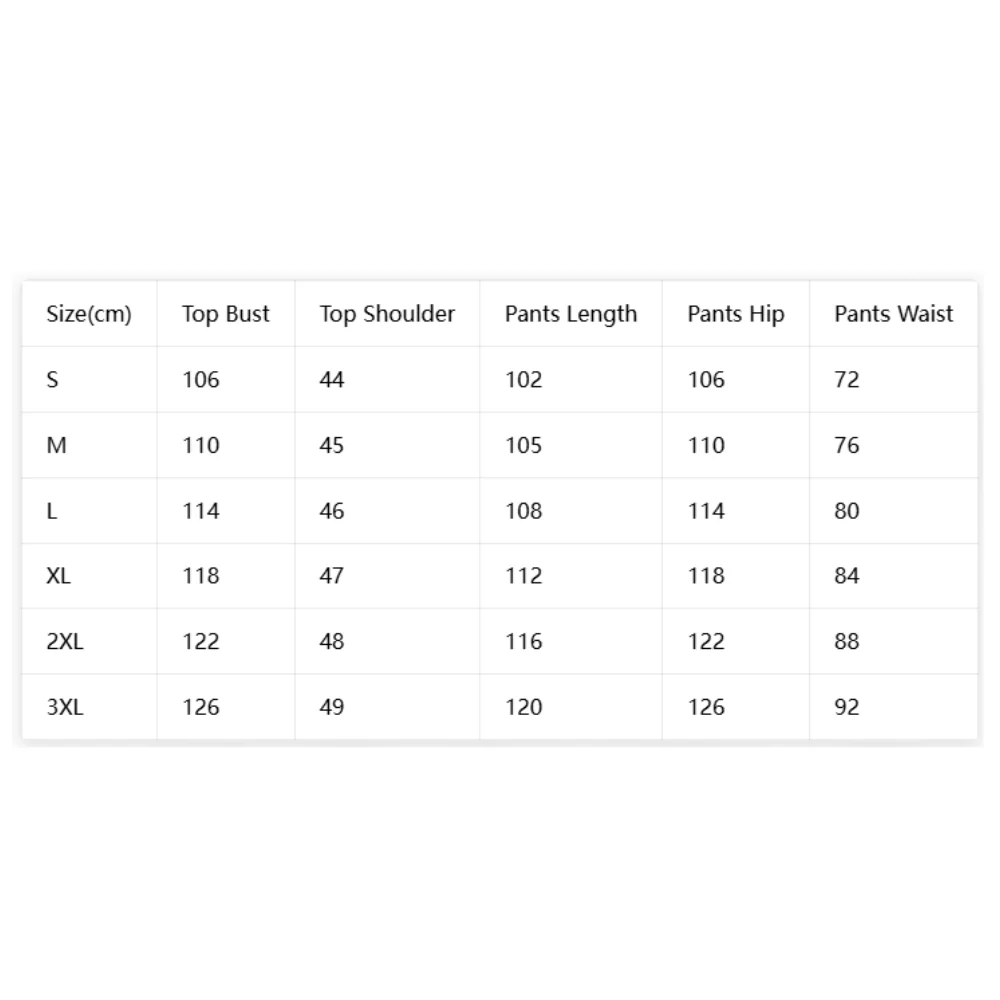Screen dimensions: 1000x1000
Task: Click the Pants Waist value 72
Action: pos(847,379)
